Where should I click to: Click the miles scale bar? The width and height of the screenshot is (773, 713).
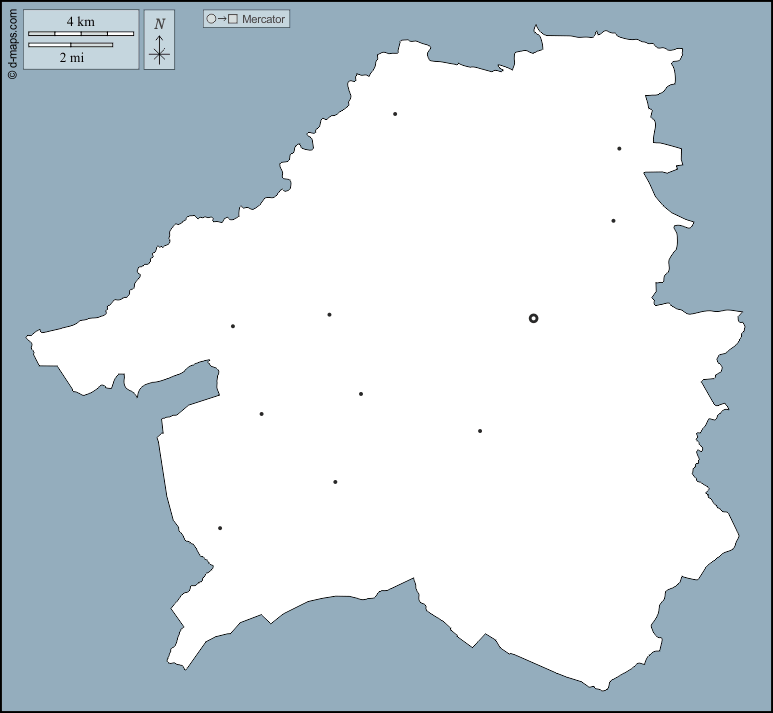click(70, 45)
